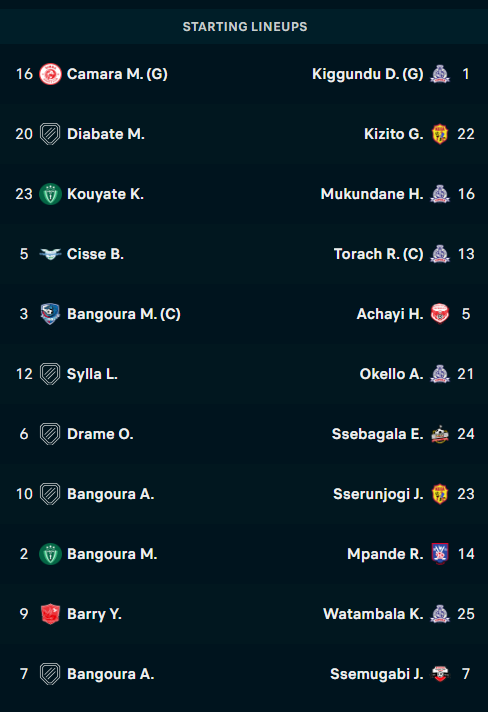Open Mukundane H. player details

click(372, 194)
